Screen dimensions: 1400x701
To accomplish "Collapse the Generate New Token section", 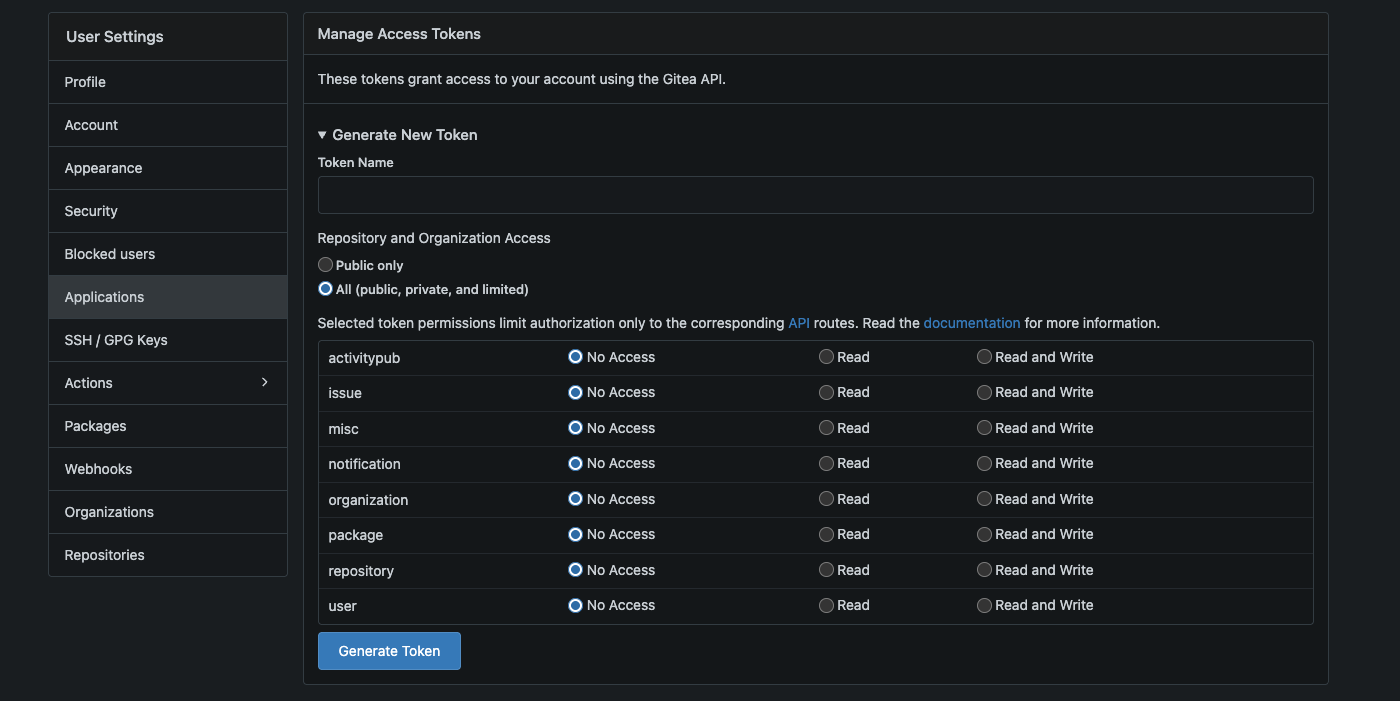I will [398, 135].
